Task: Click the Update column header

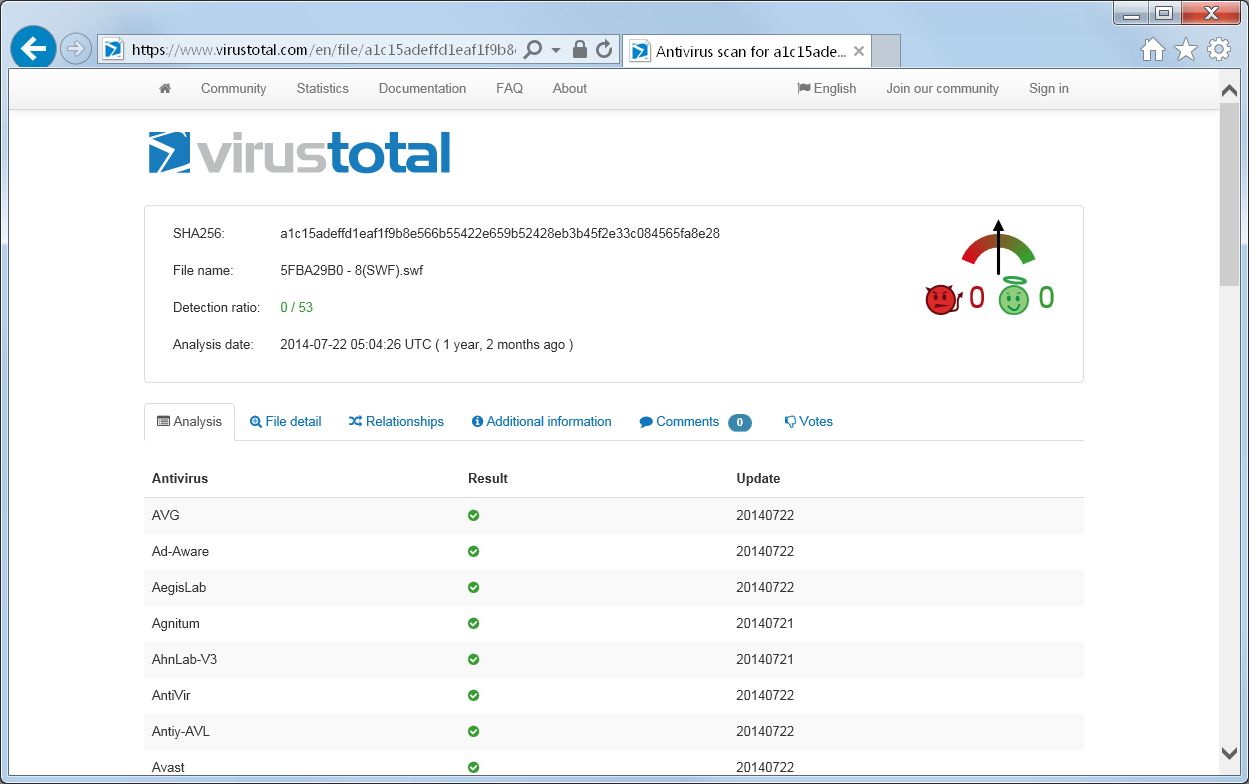Action: pos(758,479)
